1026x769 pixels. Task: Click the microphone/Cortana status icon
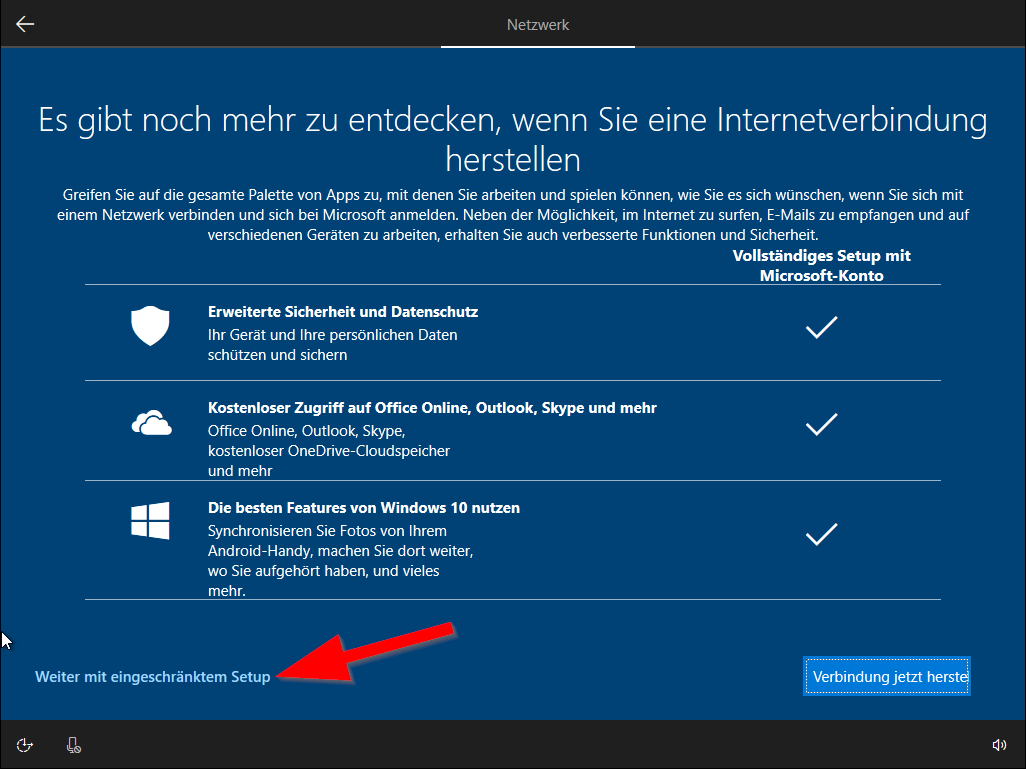click(73, 745)
